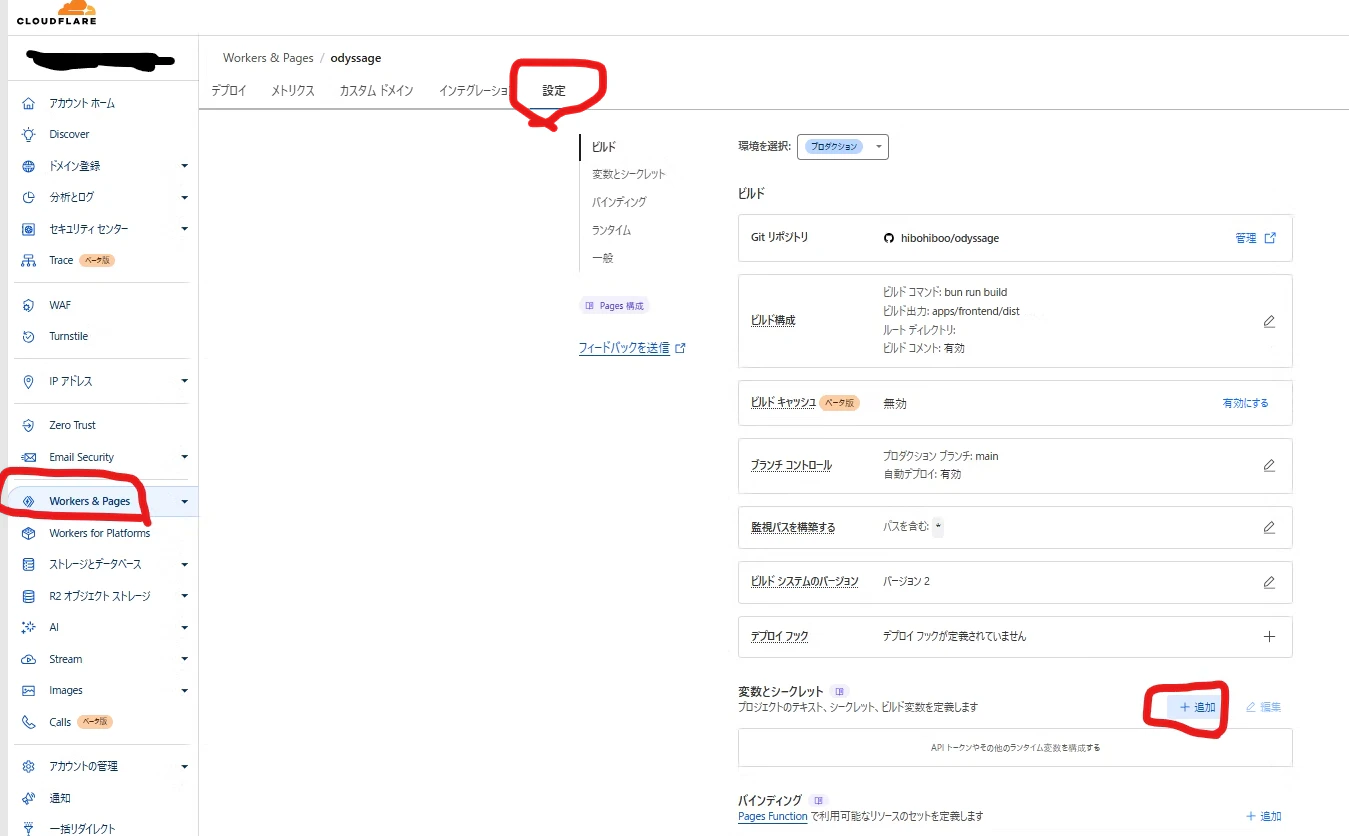Jump to ランタイム in settings nav
The height and width of the screenshot is (836, 1349).
point(611,230)
